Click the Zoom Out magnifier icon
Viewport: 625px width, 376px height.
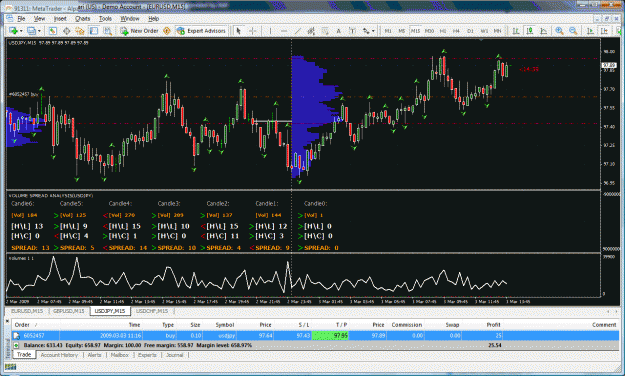pos(573,31)
